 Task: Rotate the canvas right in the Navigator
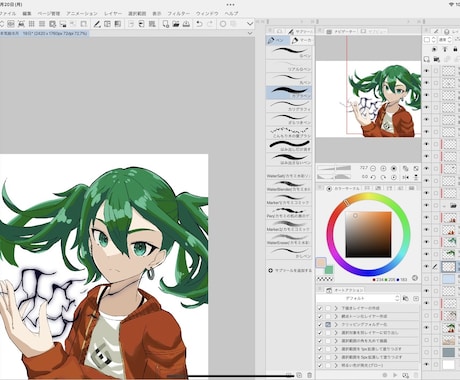pyautogui.click(x=383, y=177)
